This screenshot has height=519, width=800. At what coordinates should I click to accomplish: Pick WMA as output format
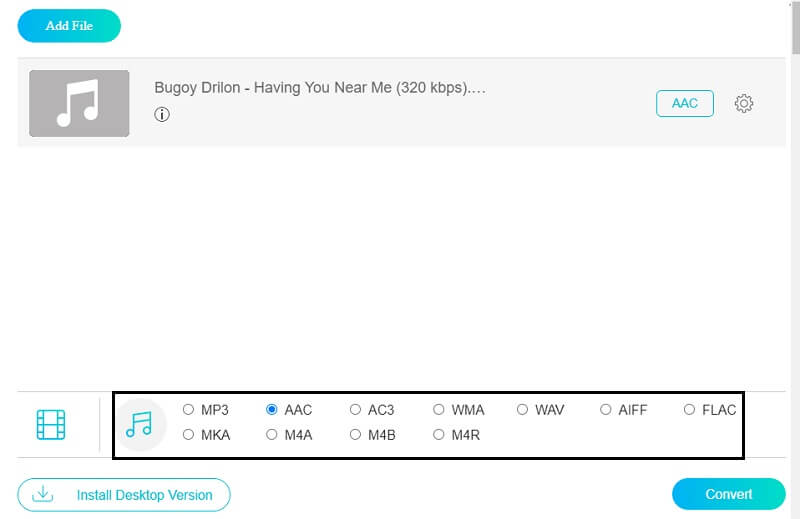(439, 410)
